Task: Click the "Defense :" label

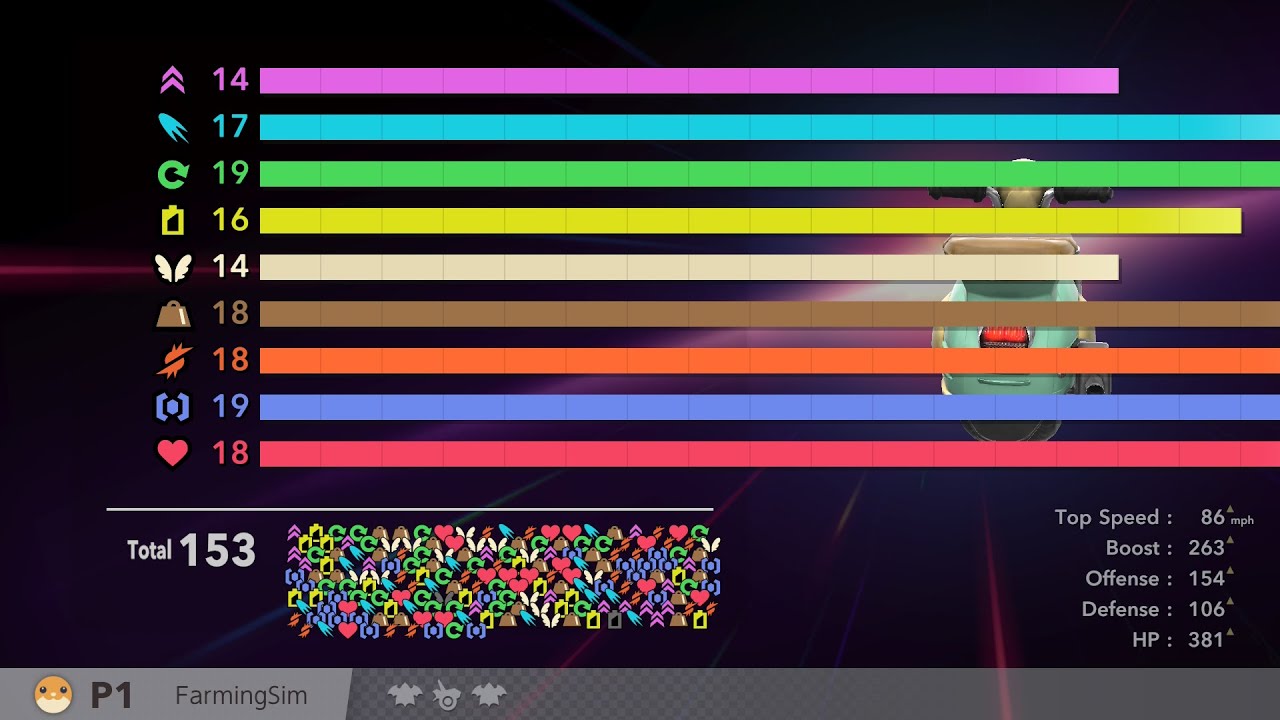Action: pos(1128,609)
